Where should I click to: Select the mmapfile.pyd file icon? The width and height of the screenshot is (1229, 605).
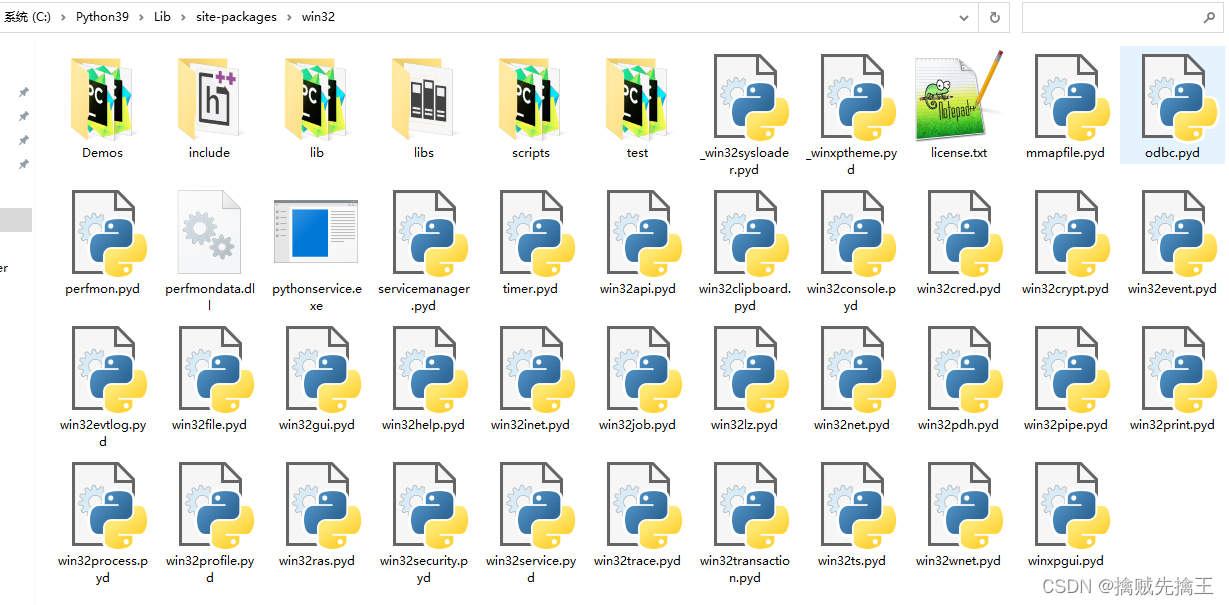coord(1073,98)
